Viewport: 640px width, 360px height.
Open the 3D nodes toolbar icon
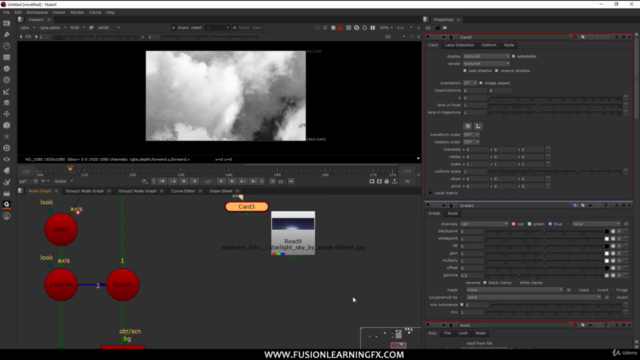7,125
